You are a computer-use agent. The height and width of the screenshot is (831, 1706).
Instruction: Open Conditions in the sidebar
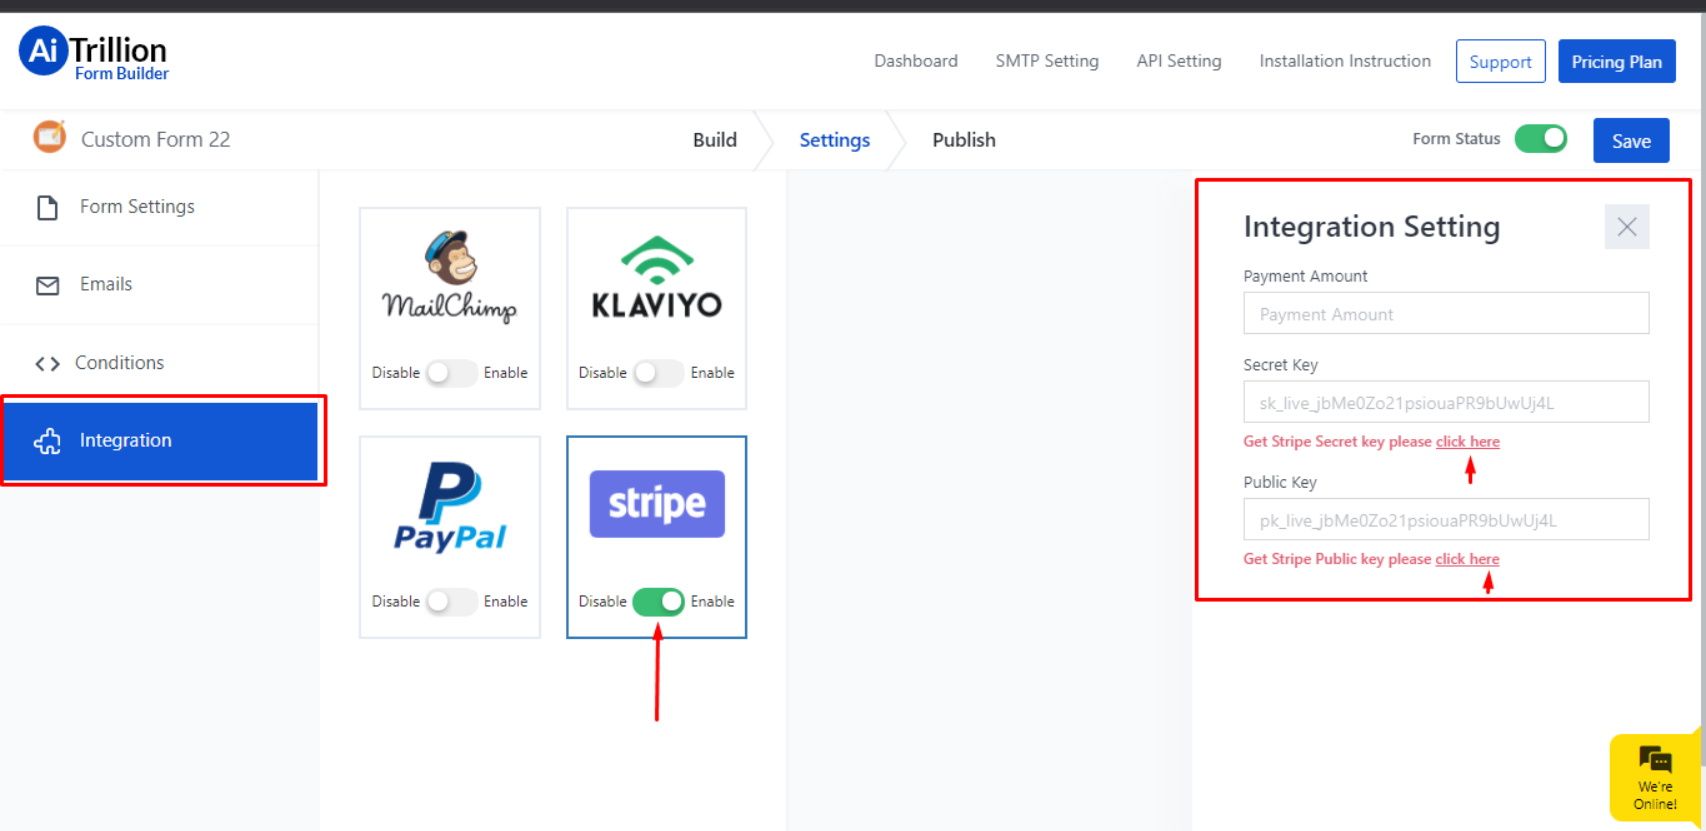160,363
